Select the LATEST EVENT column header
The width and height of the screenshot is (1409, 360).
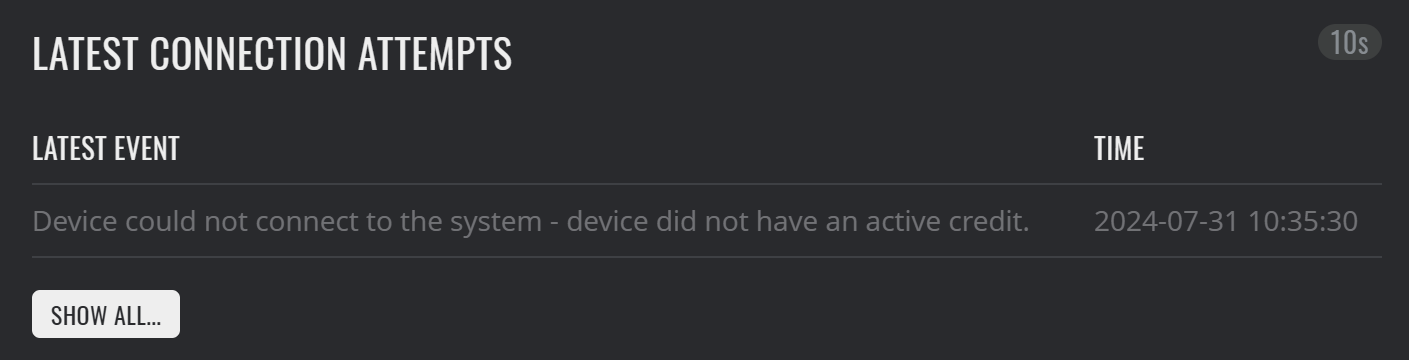point(106,149)
